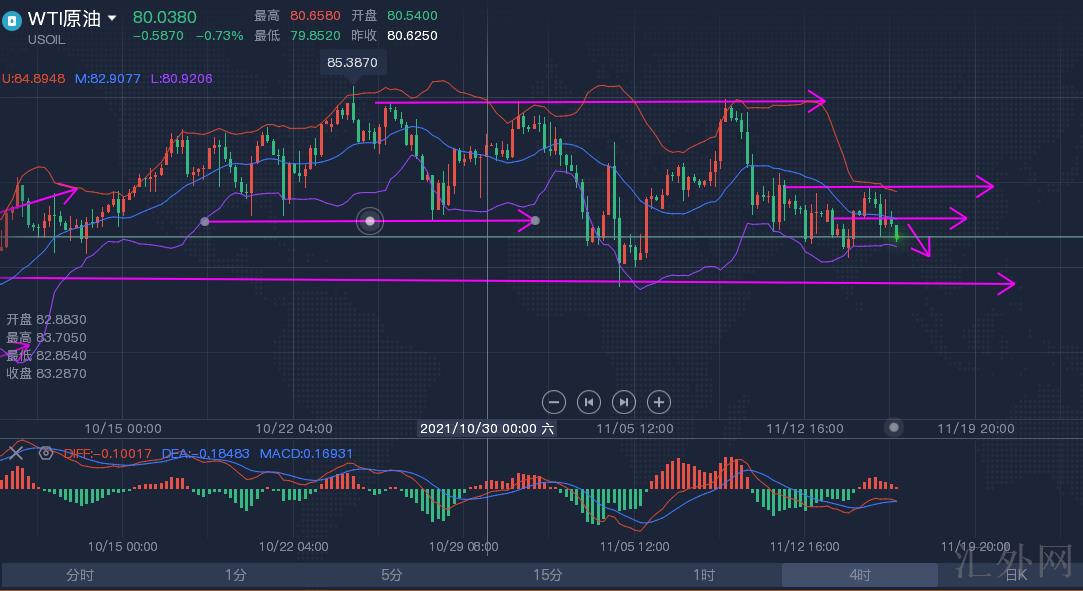Select the 4时 timeframe tab
Screen dimensions: 1083x591
pyautogui.click(x=860, y=575)
